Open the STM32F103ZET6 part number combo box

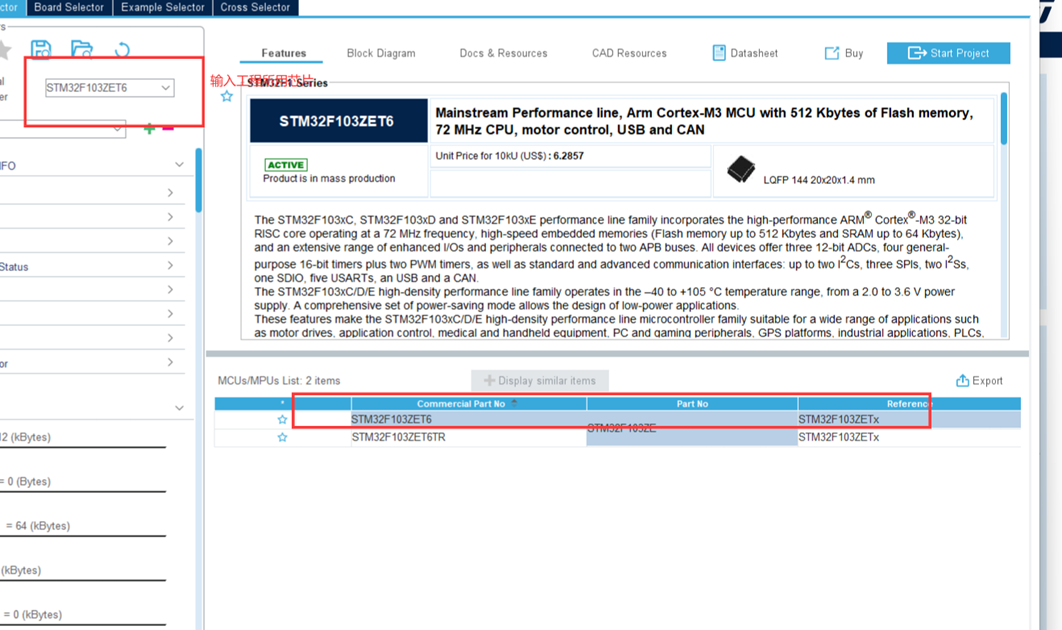110,87
